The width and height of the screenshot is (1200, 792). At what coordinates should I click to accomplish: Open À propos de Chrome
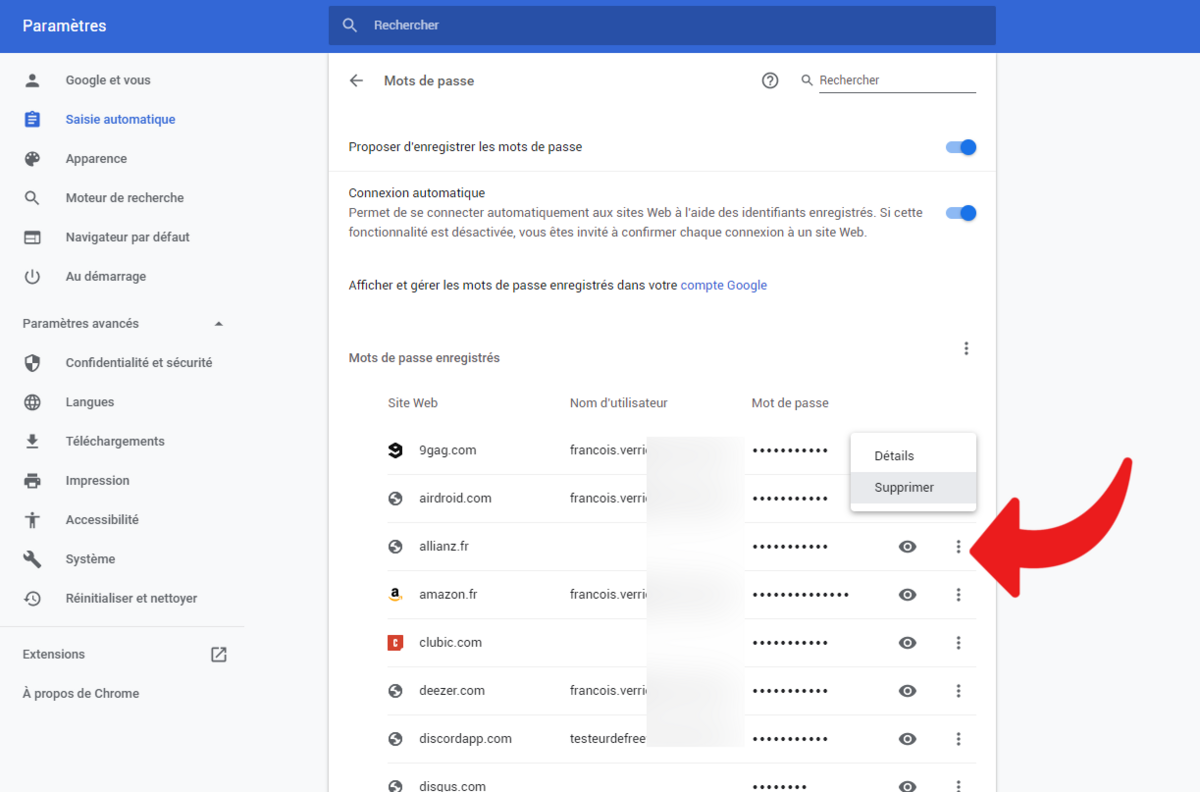(81, 693)
